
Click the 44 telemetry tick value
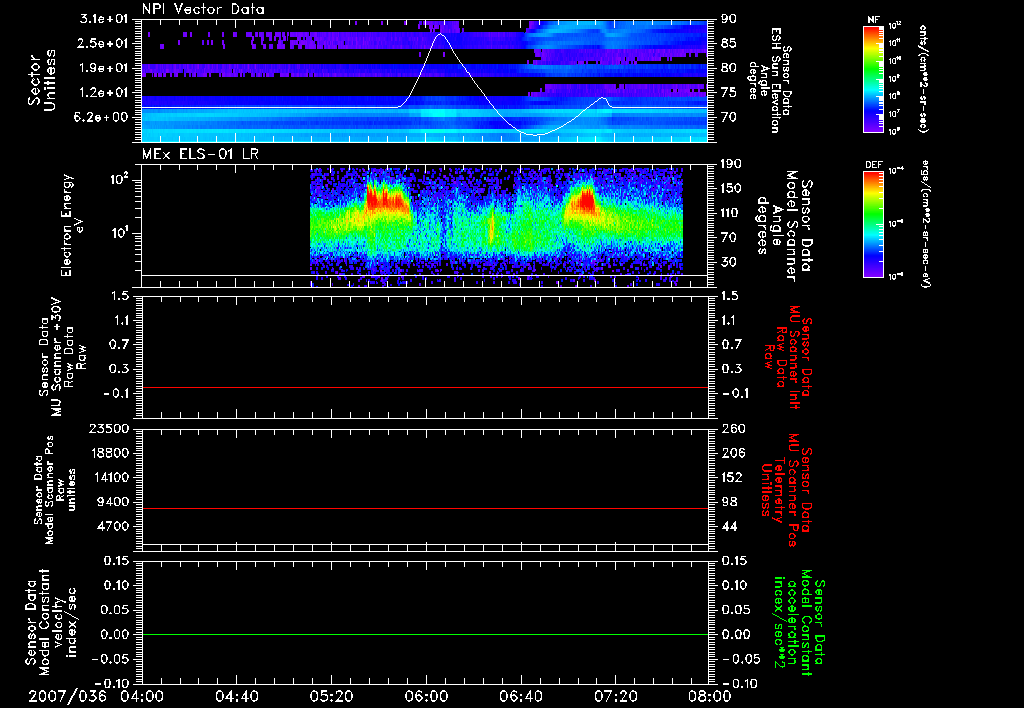coord(729,526)
